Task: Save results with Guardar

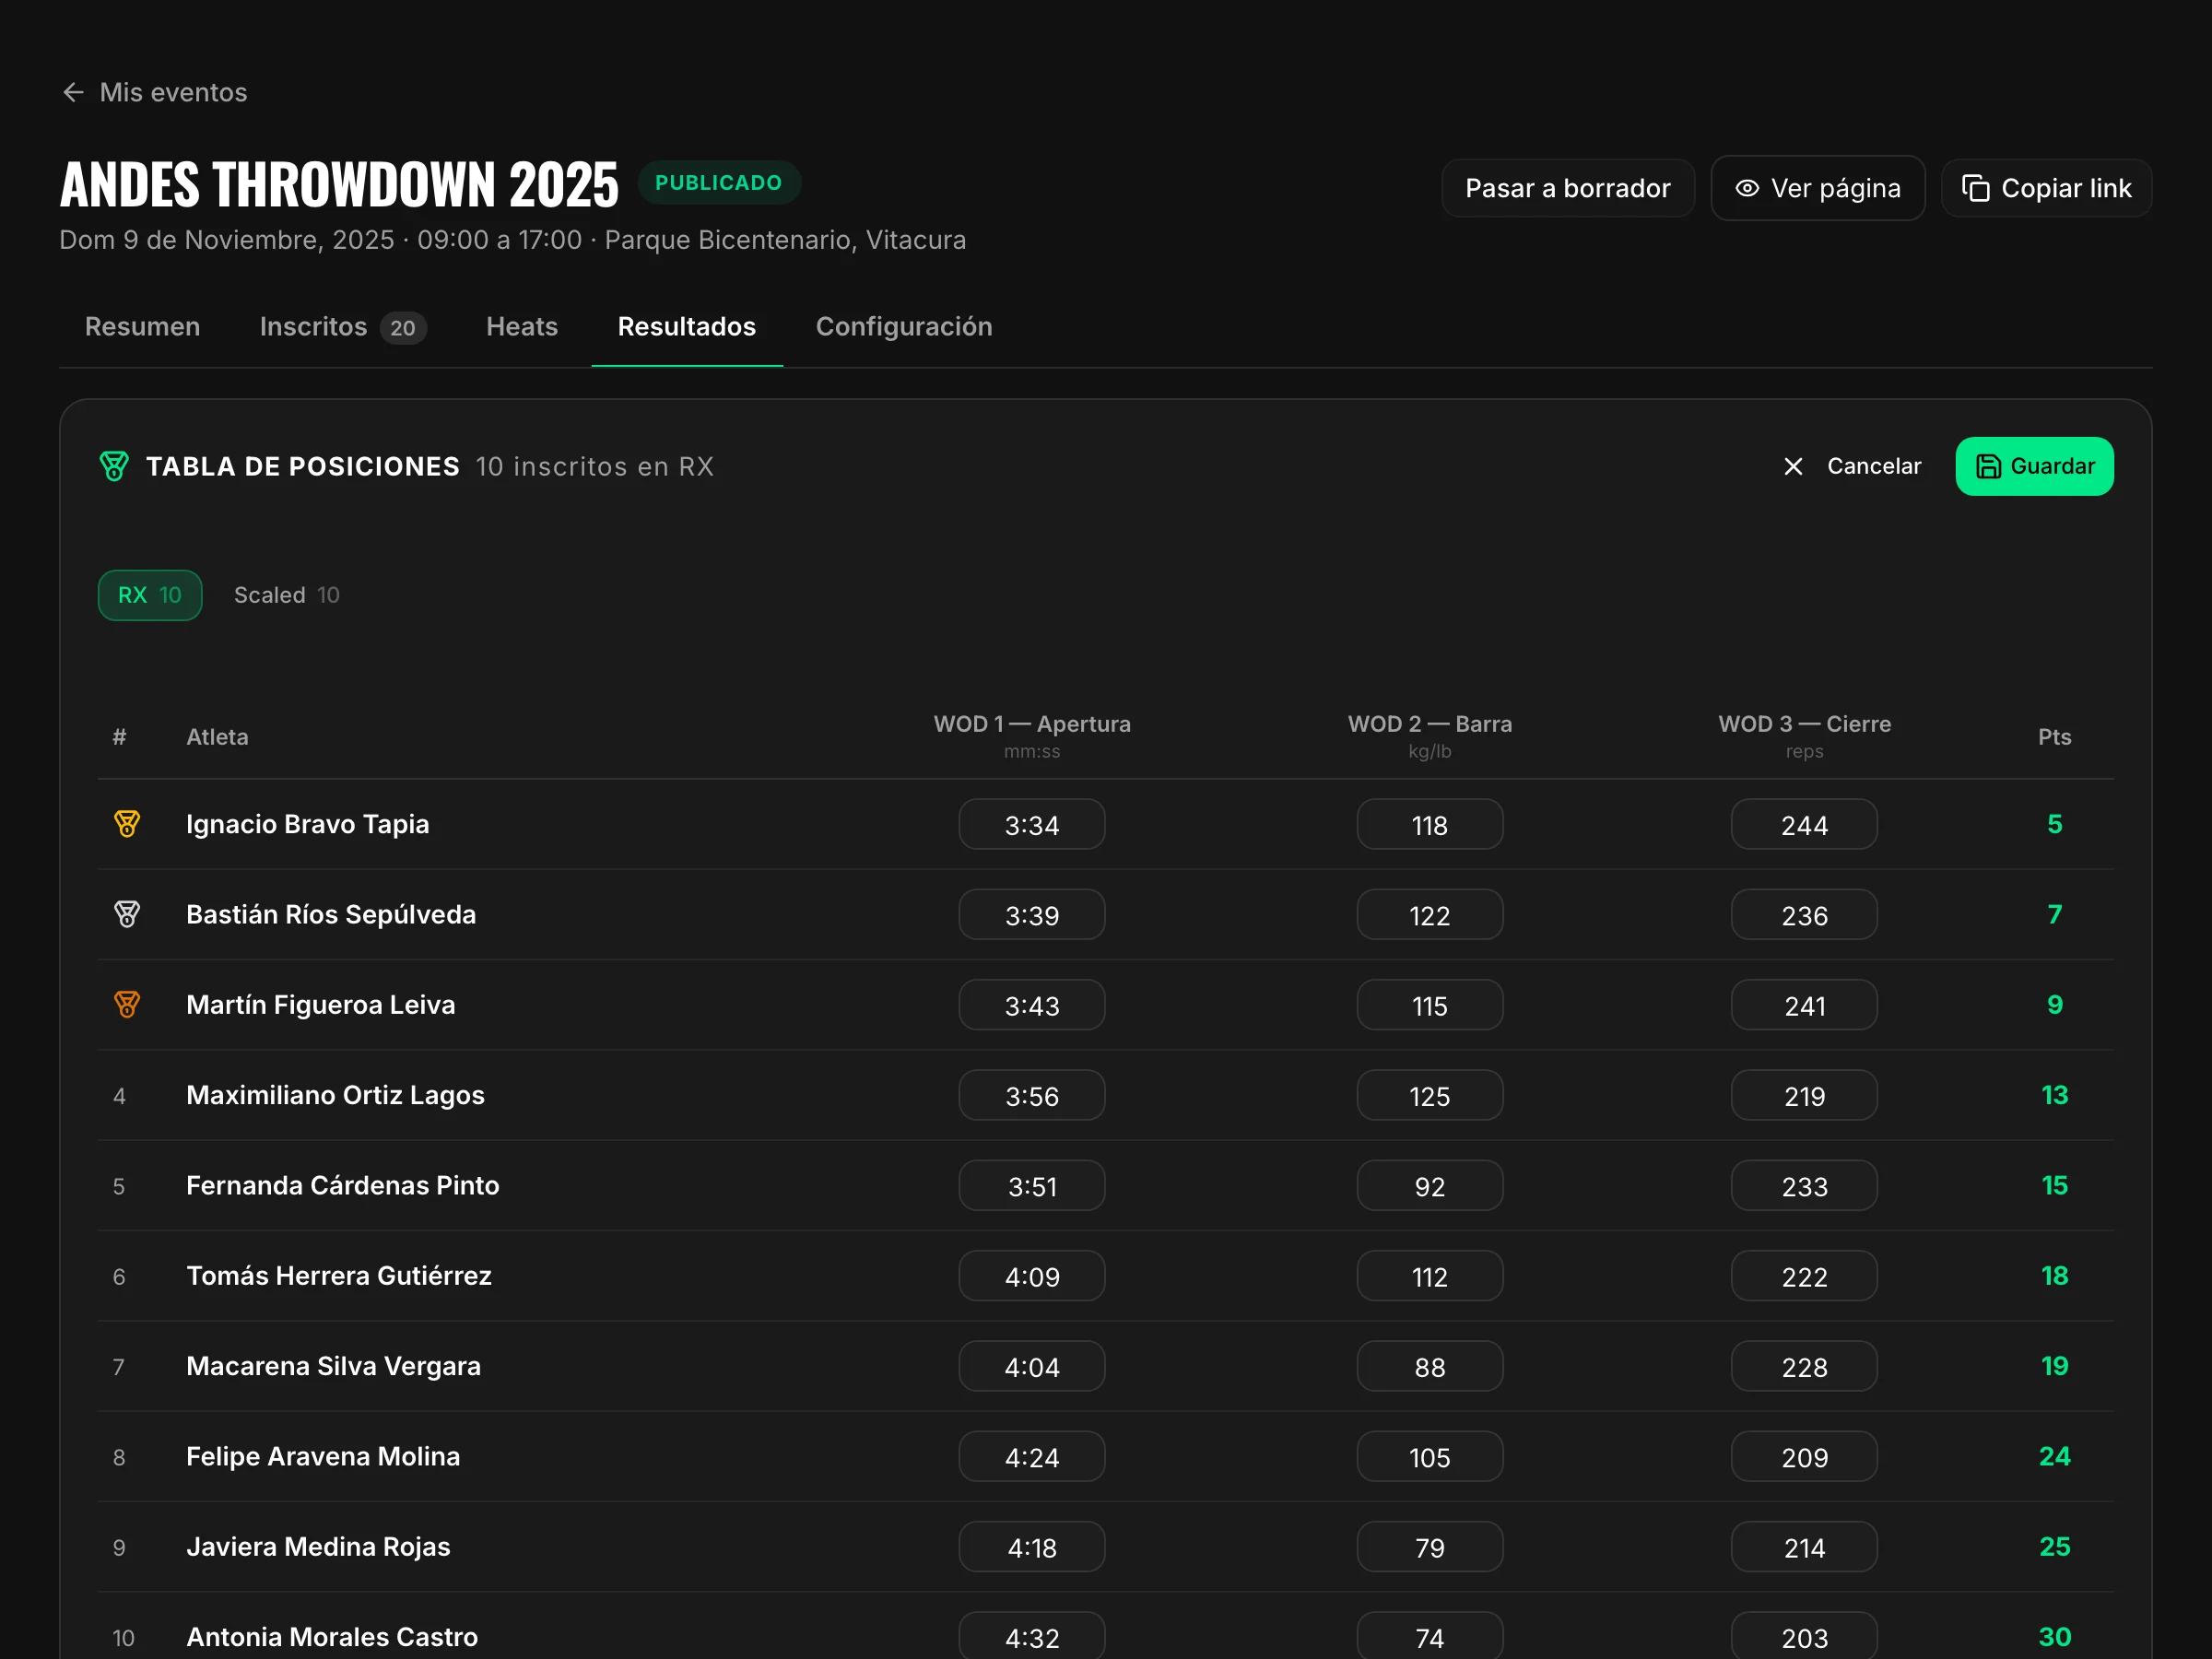Action: coord(2035,466)
